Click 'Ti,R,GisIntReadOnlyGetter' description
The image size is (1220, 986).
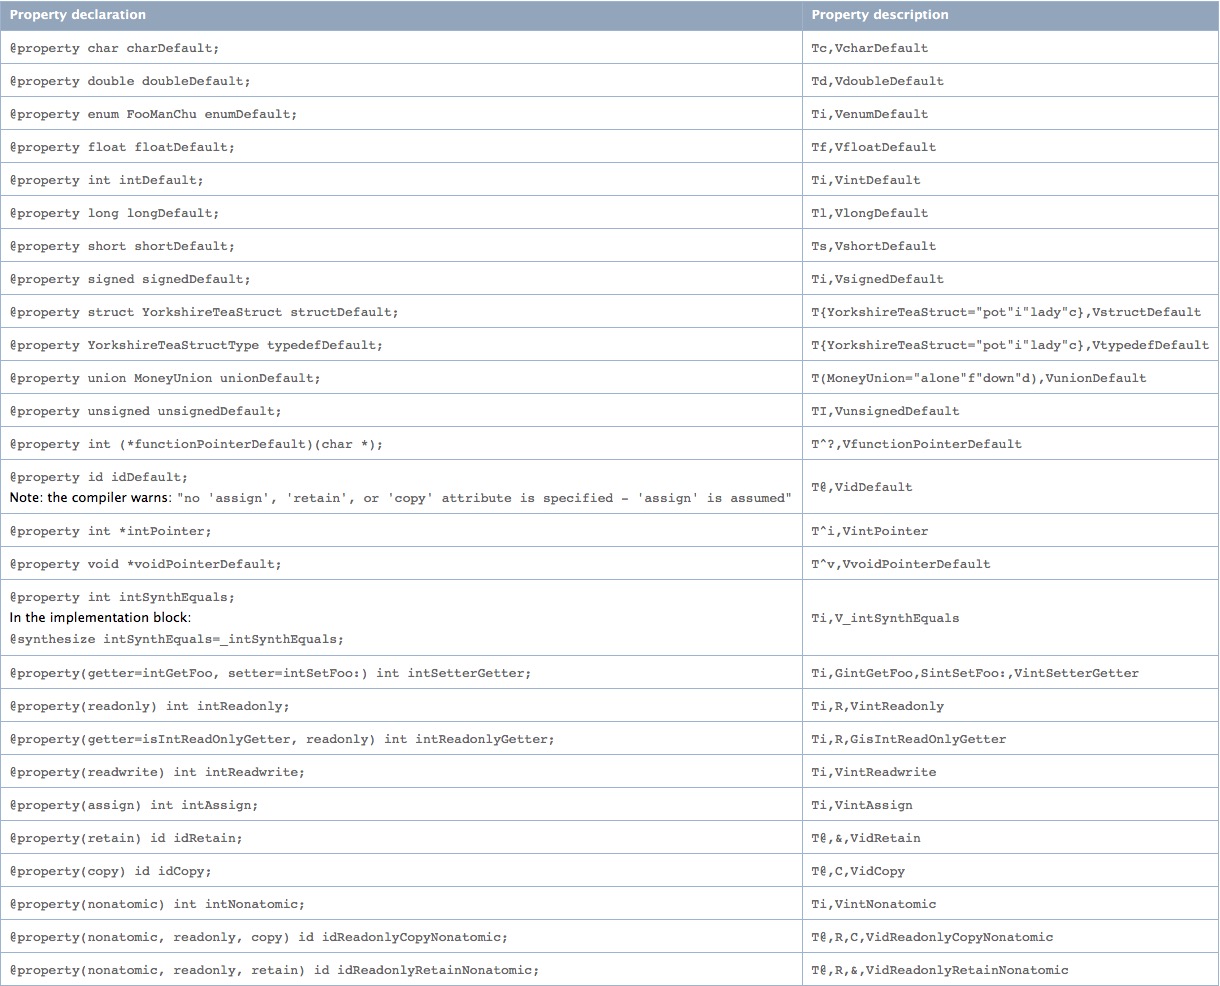(x=908, y=739)
